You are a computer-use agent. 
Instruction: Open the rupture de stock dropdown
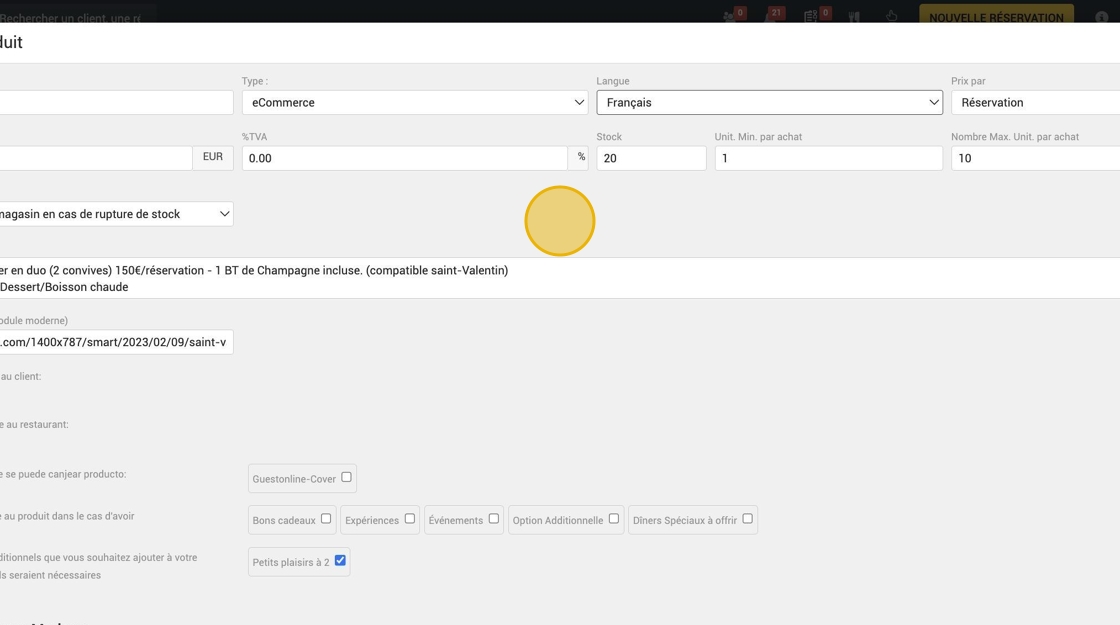point(116,214)
